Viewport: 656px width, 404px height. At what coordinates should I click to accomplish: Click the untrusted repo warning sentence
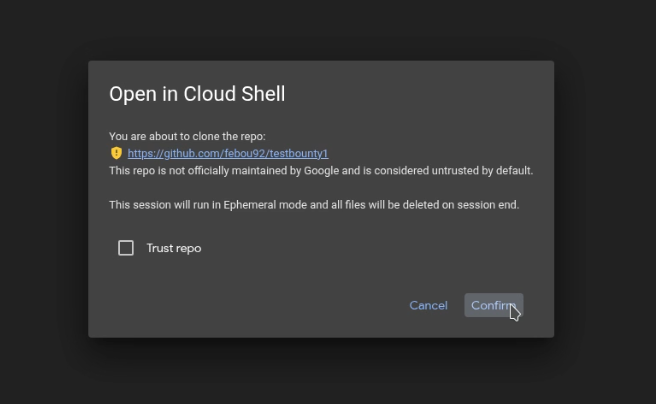click(x=321, y=170)
